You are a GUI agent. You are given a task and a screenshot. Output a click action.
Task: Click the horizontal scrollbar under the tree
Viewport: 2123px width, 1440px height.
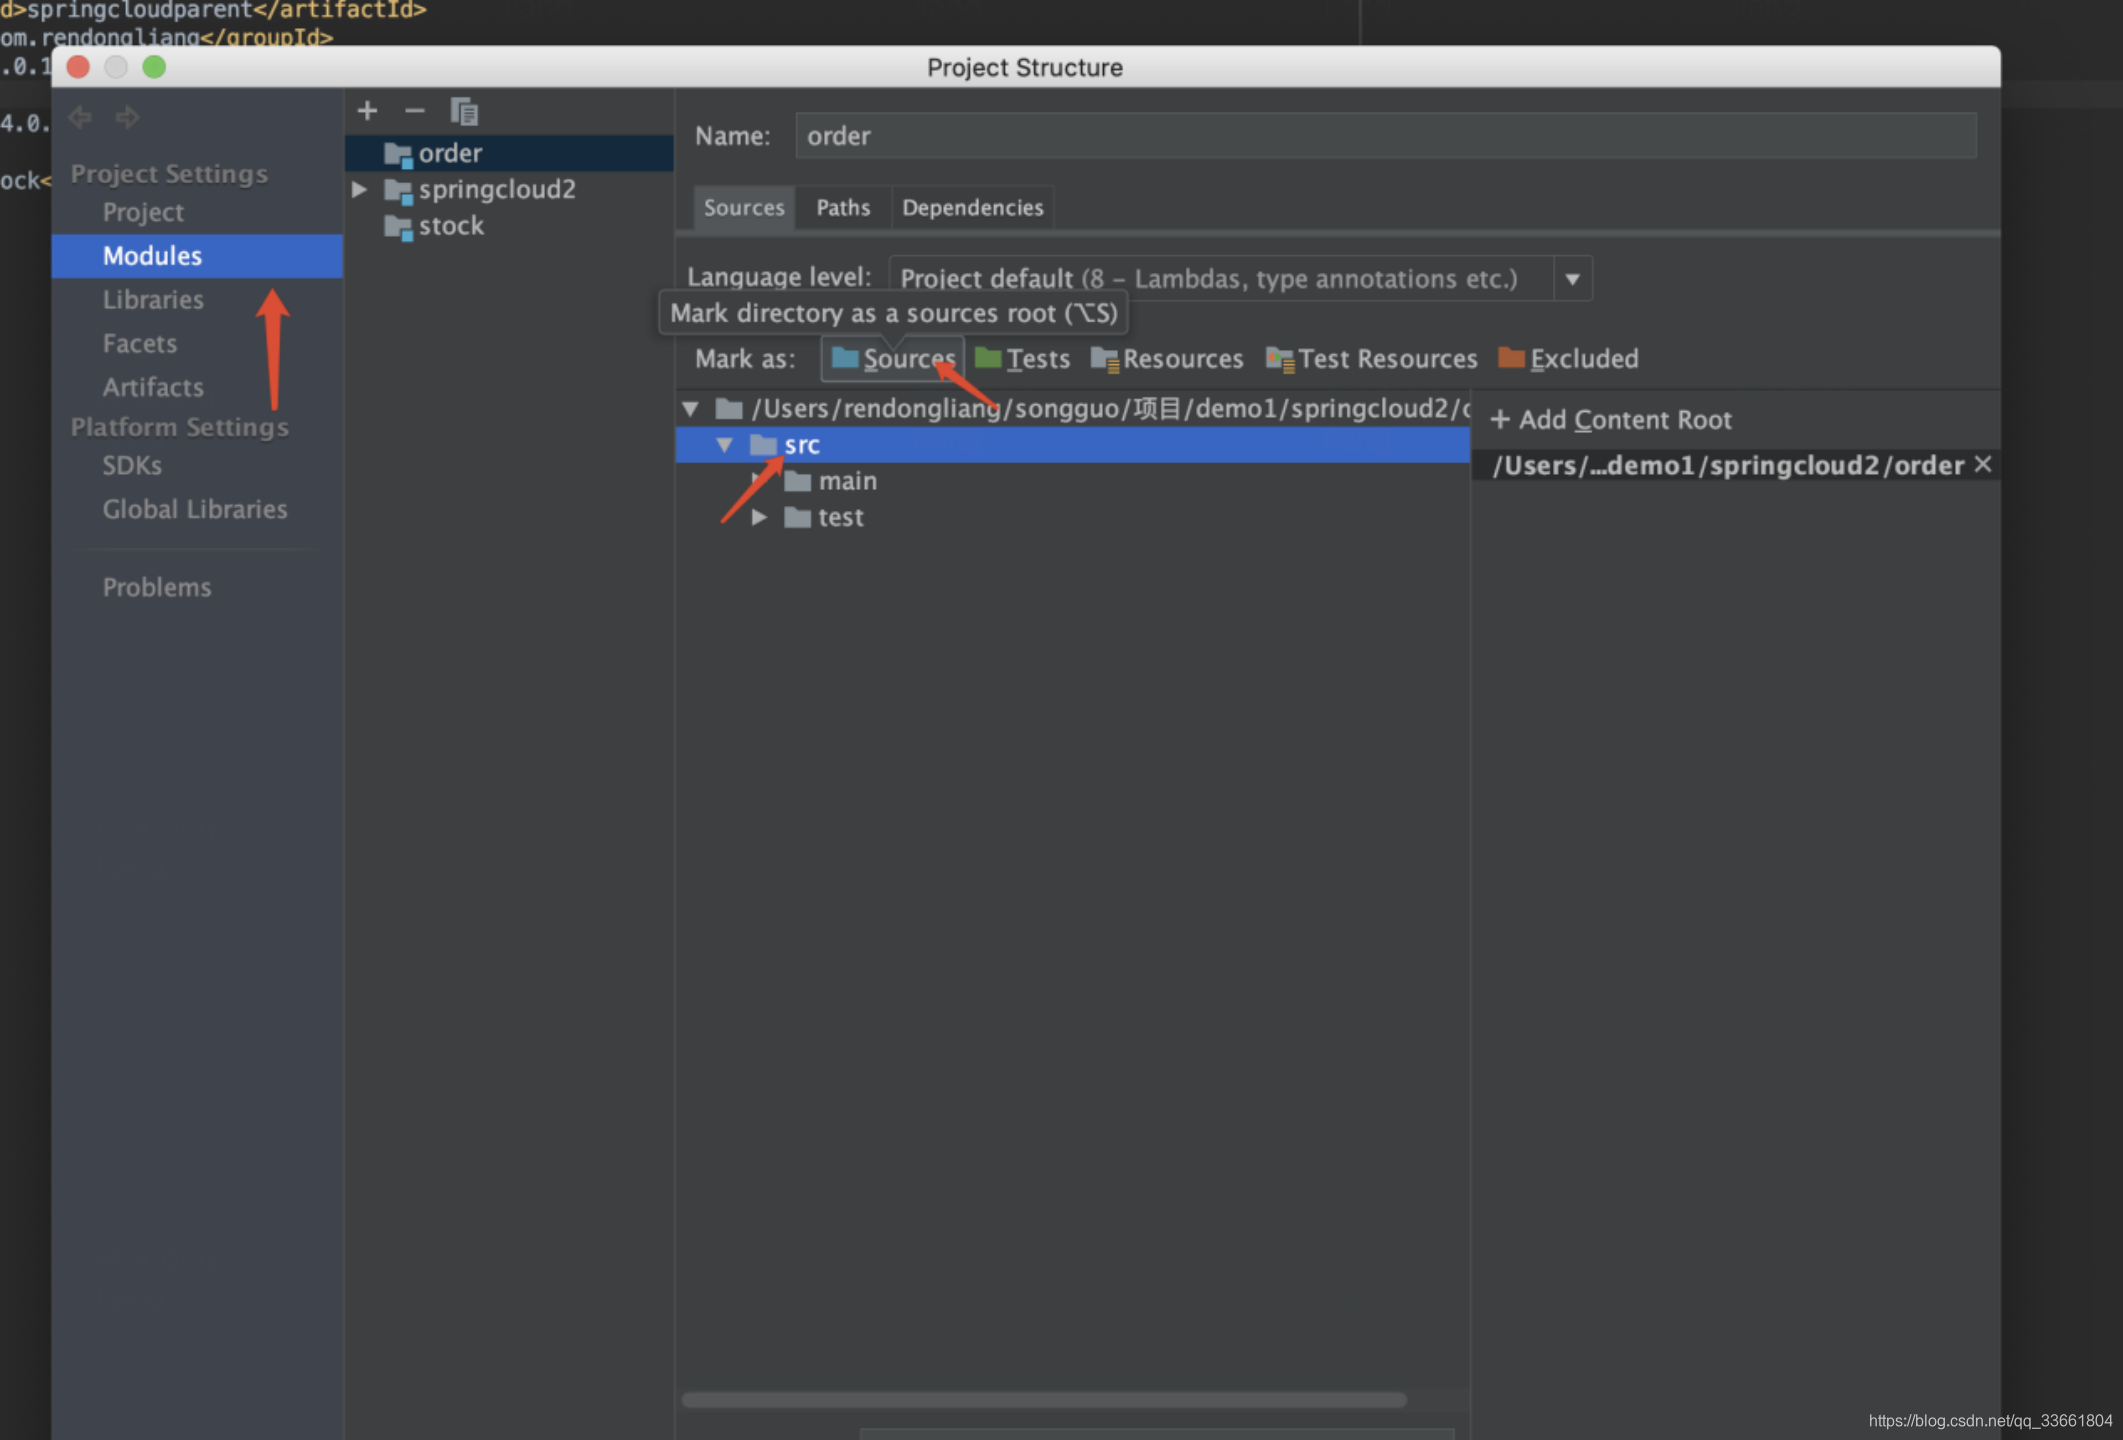tap(1044, 1400)
